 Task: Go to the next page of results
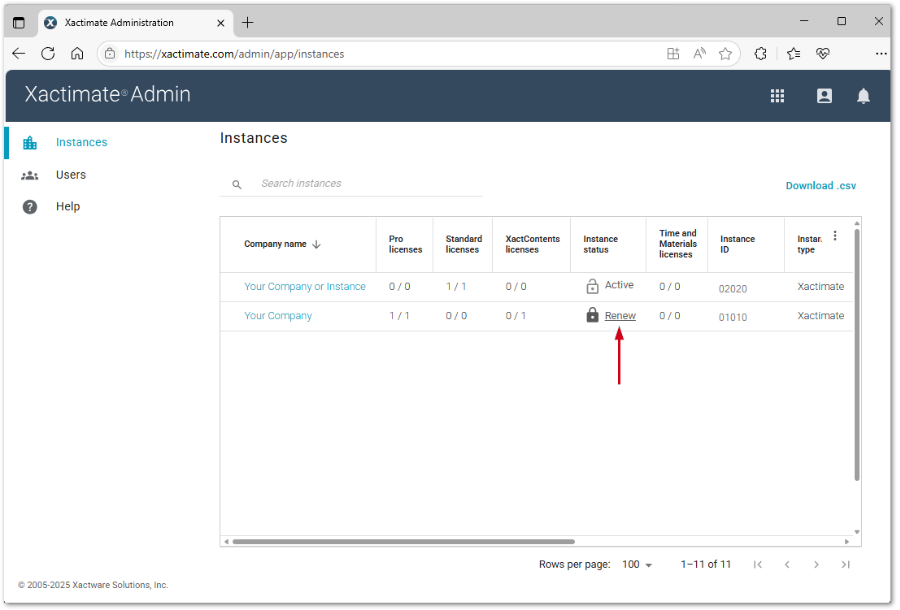point(816,565)
